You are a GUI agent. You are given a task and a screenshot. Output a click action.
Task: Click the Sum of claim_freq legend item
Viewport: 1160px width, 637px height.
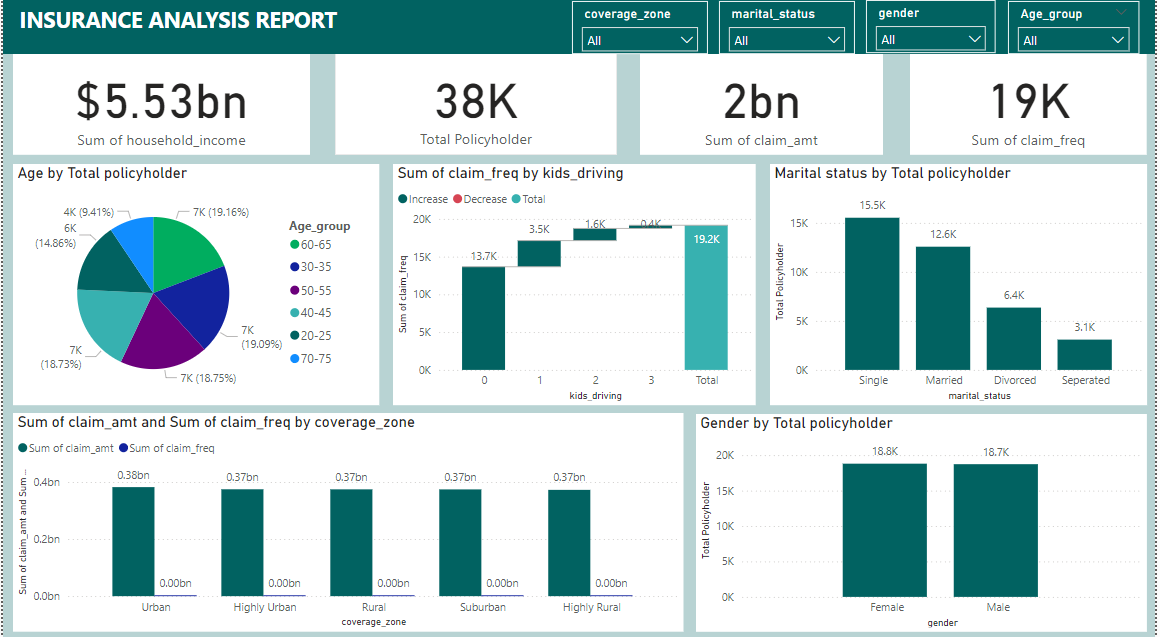(167, 448)
